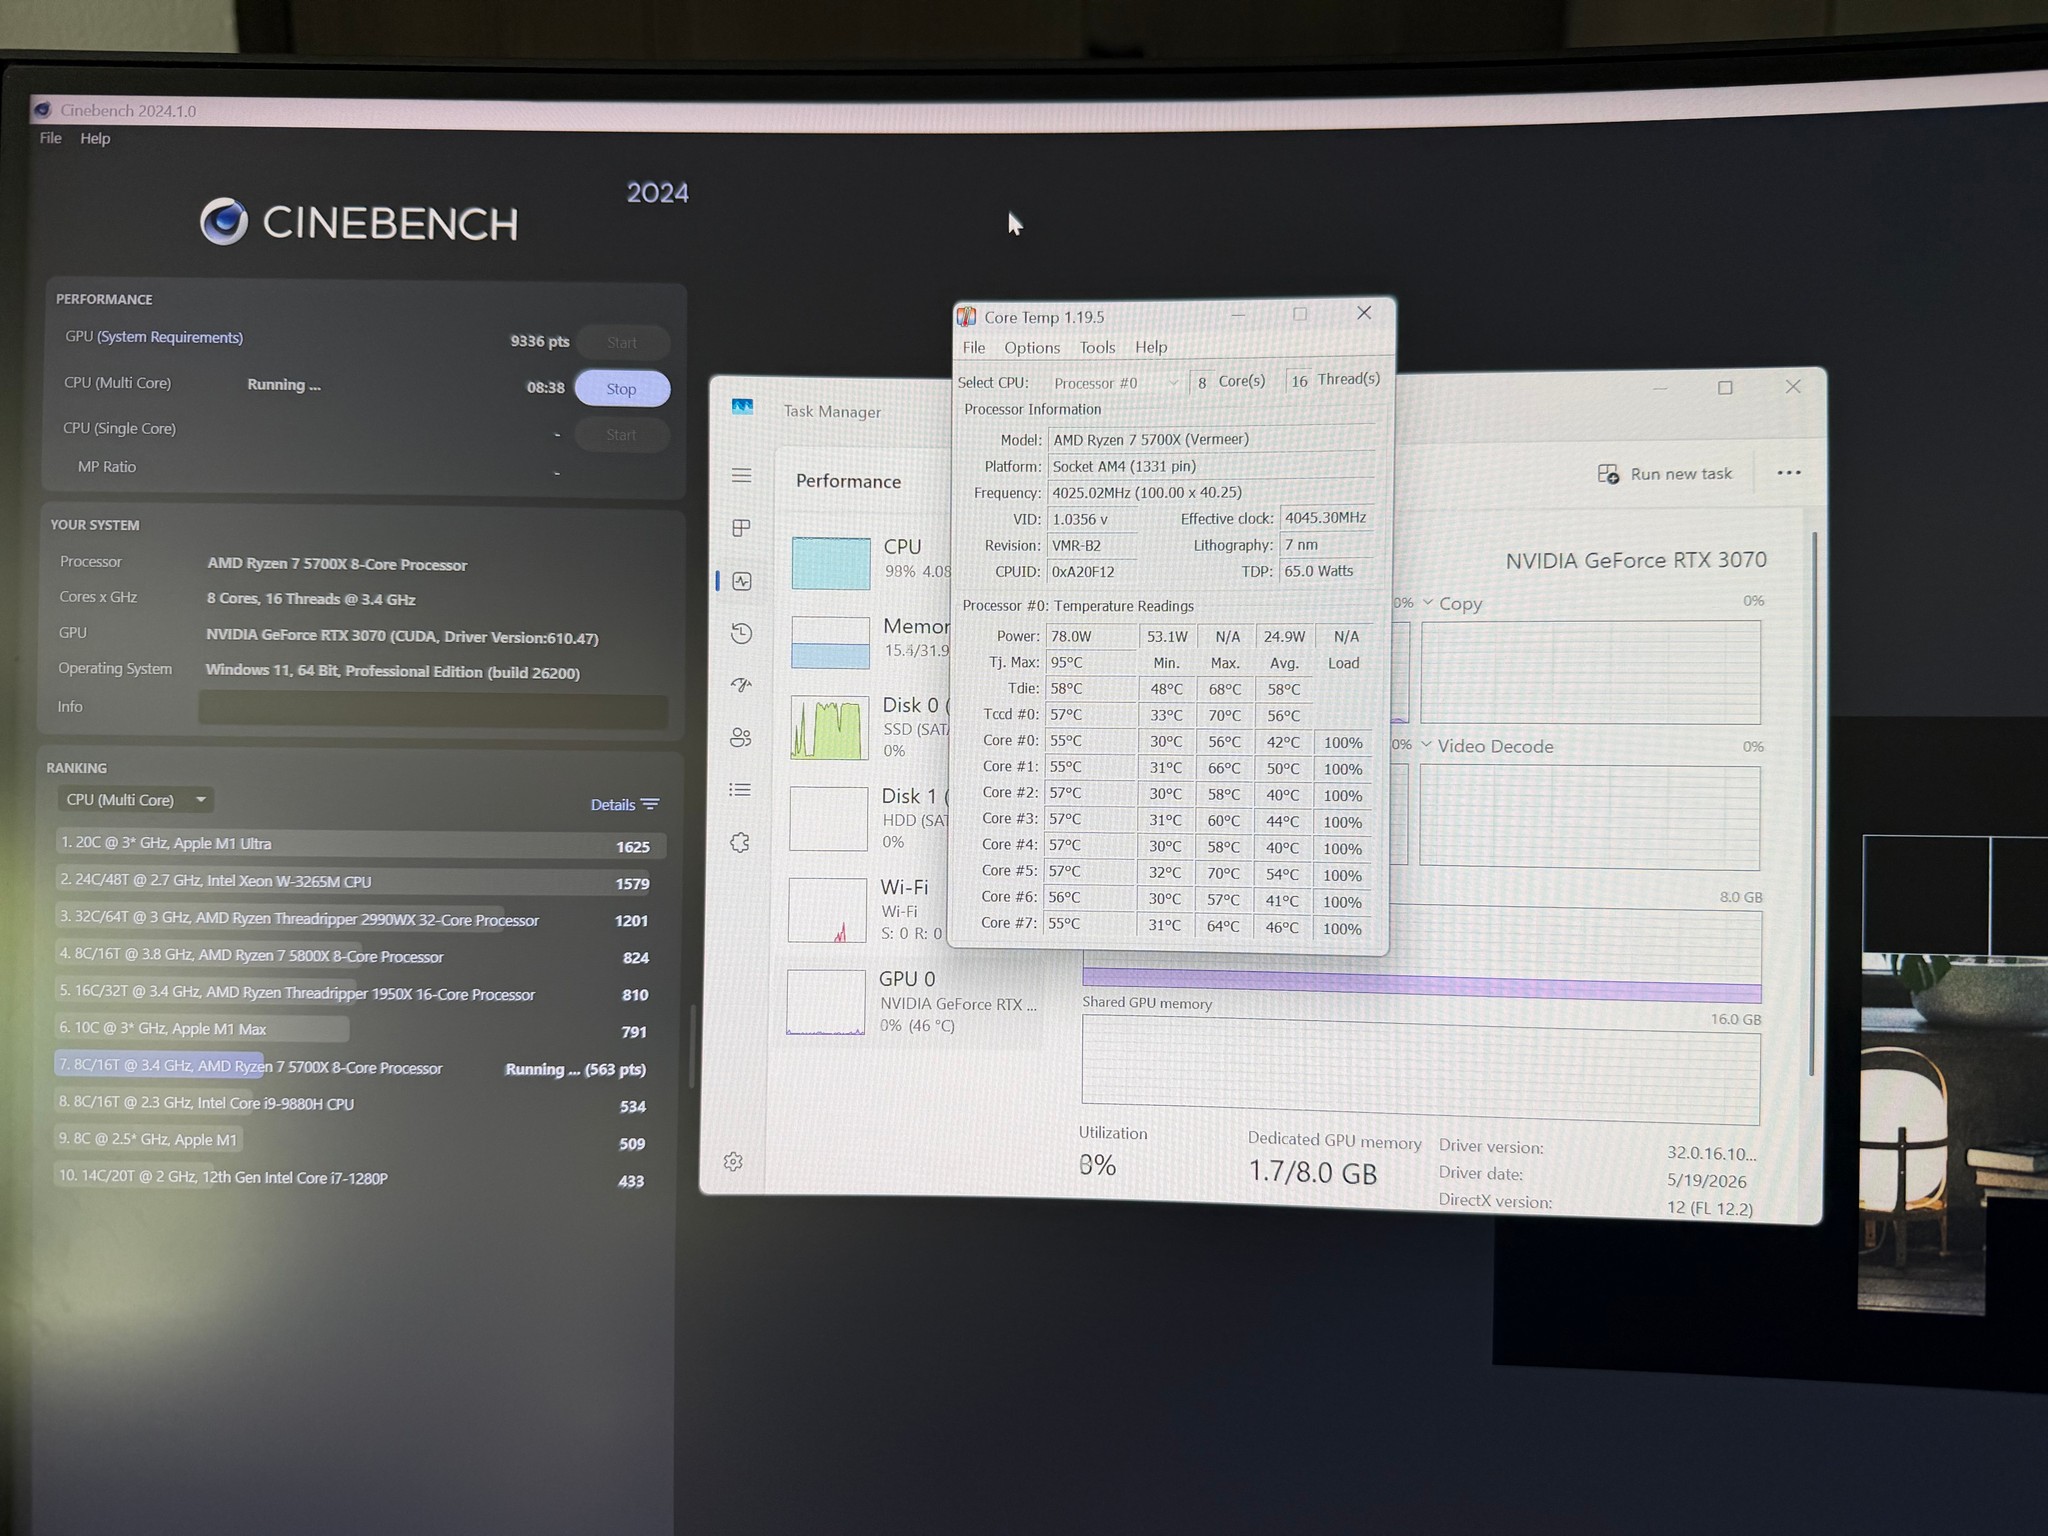This screenshot has height=1536, width=2048.
Task: Open Task Manager settings gear icon
Action: tap(733, 1161)
